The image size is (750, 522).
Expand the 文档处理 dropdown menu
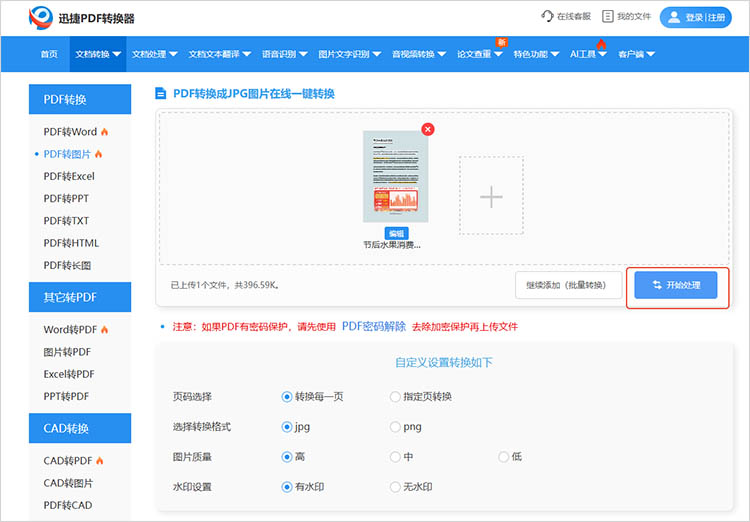[155, 54]
